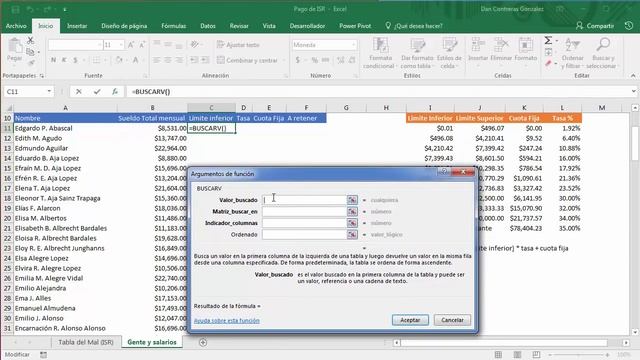The width and height of the screenshot is (640, 360).
Task: Switch to the Desarrollador ribbon tab
Action: click(307, 26)
